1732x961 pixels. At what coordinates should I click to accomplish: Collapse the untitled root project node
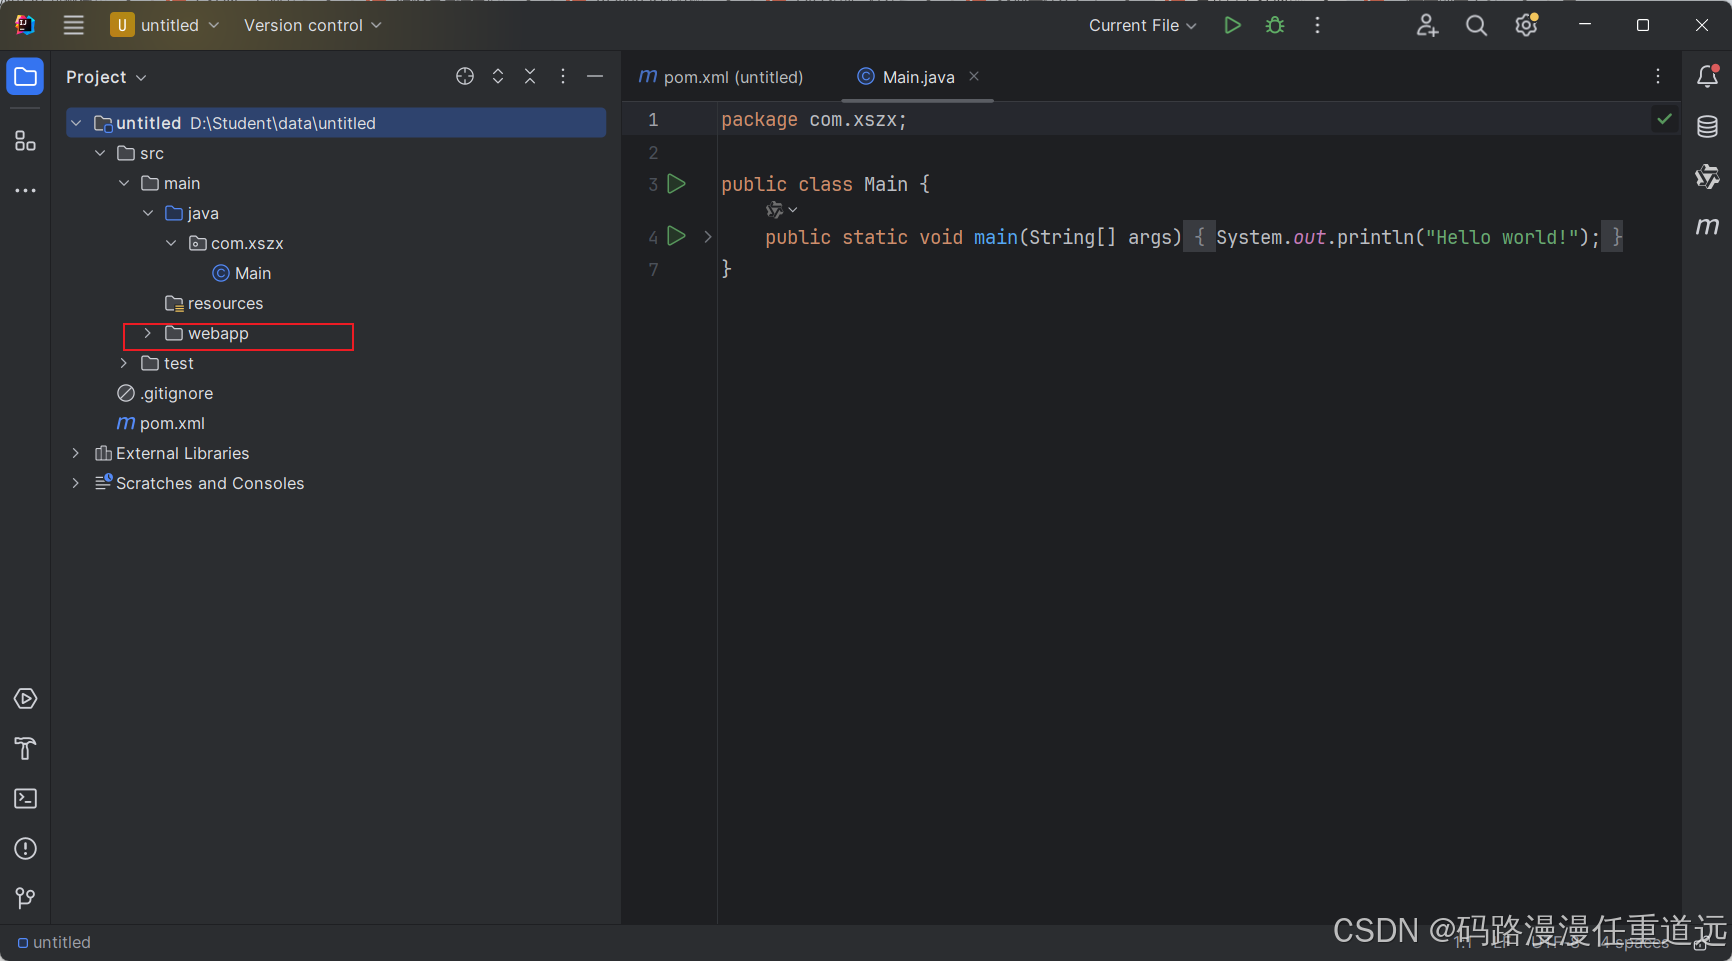(x=76, y=123)
